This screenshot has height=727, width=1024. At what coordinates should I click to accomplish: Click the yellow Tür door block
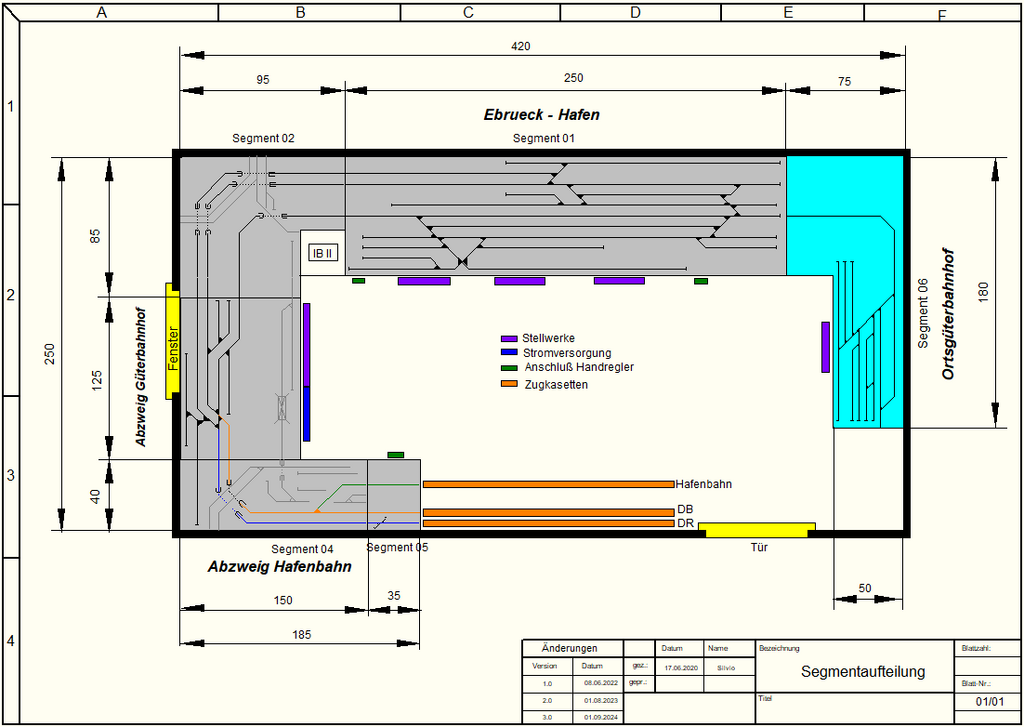point(757,529)
